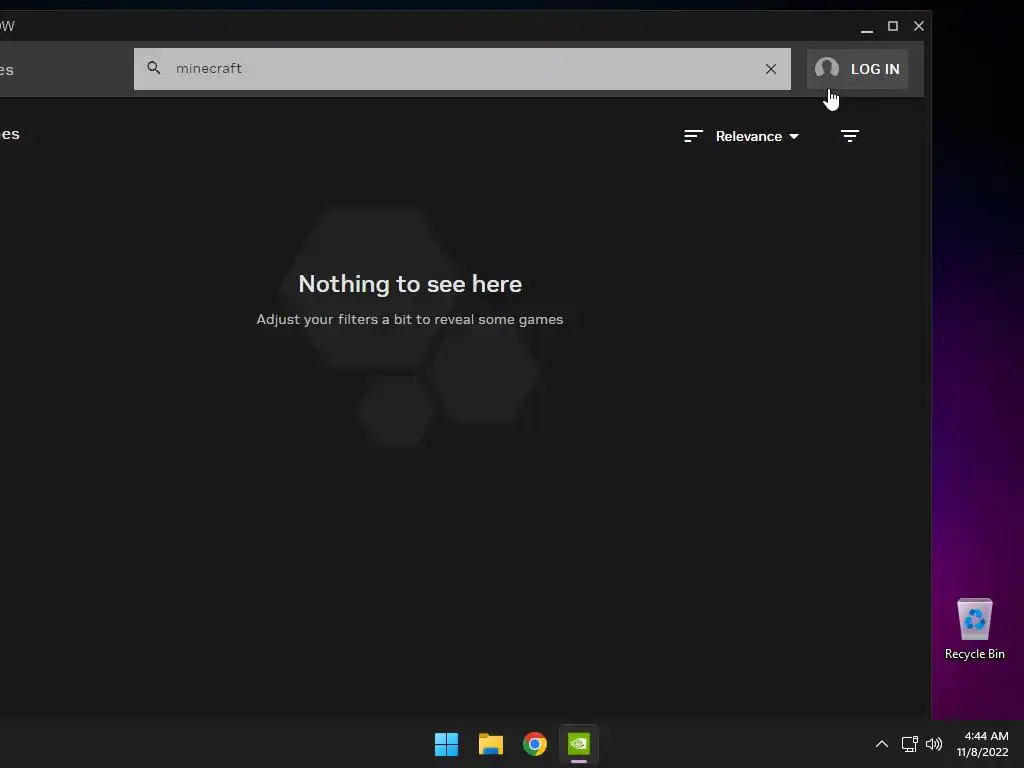This screenshot has width=1024, height=768.
Task: Click the search magnifier icon
Action: tap(153, 68)
